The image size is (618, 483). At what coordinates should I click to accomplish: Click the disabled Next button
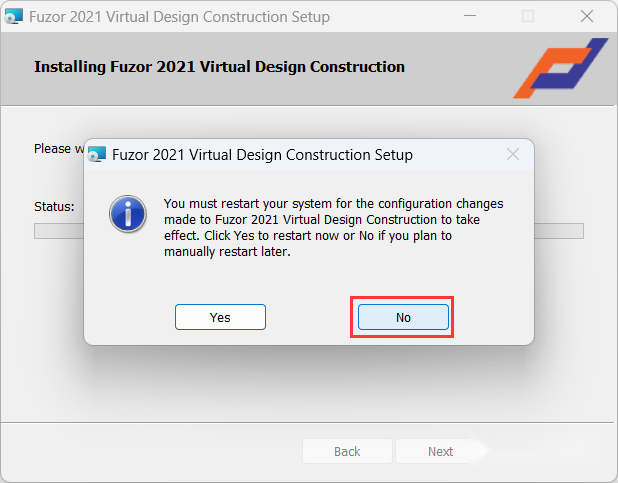440,451
